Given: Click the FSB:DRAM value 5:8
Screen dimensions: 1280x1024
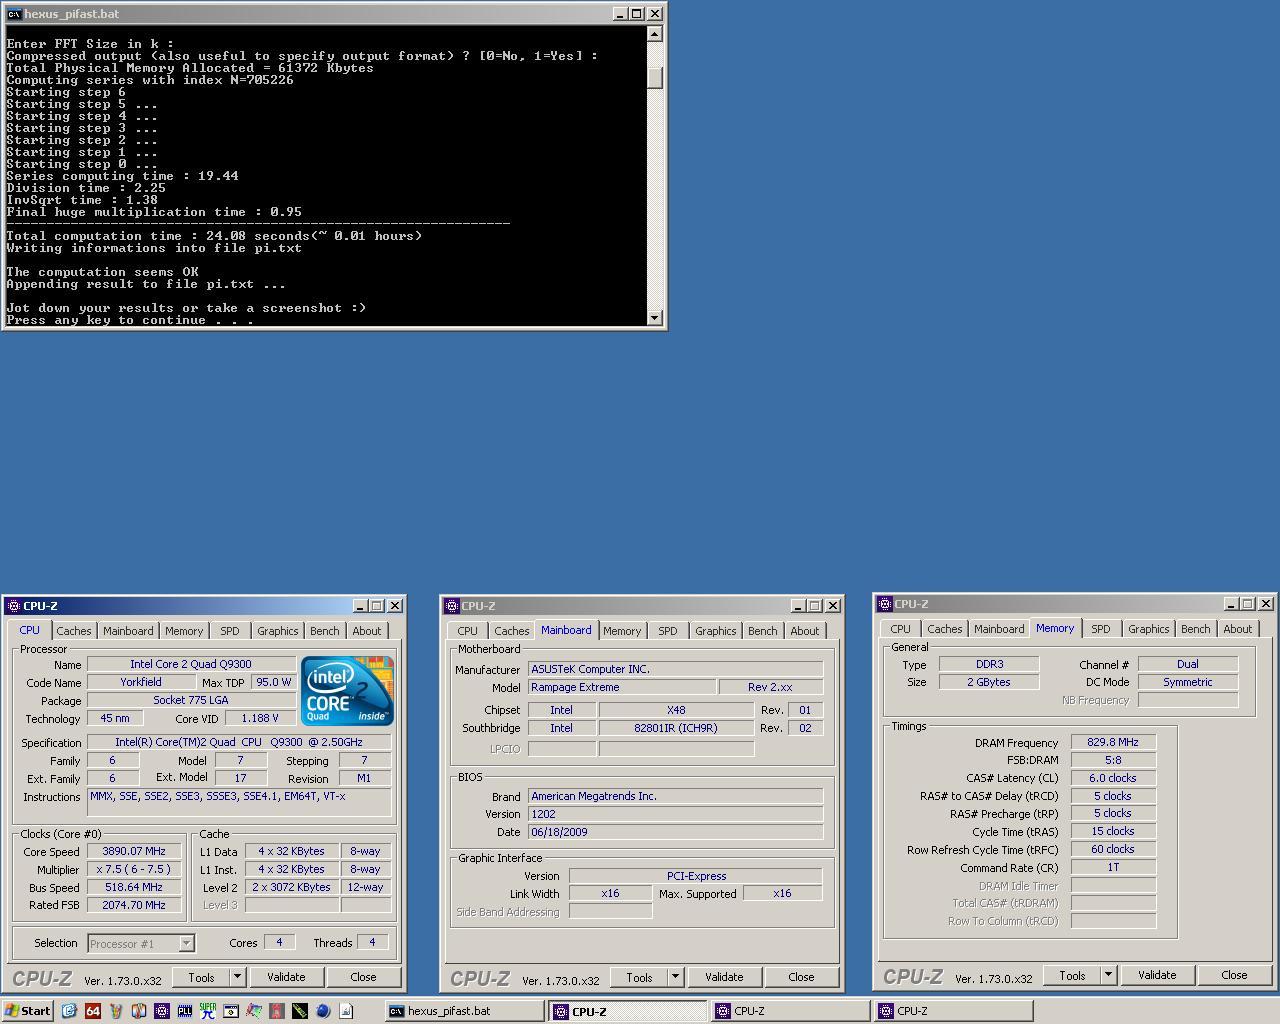Looking at the screenshot, I should point(1113,760).
